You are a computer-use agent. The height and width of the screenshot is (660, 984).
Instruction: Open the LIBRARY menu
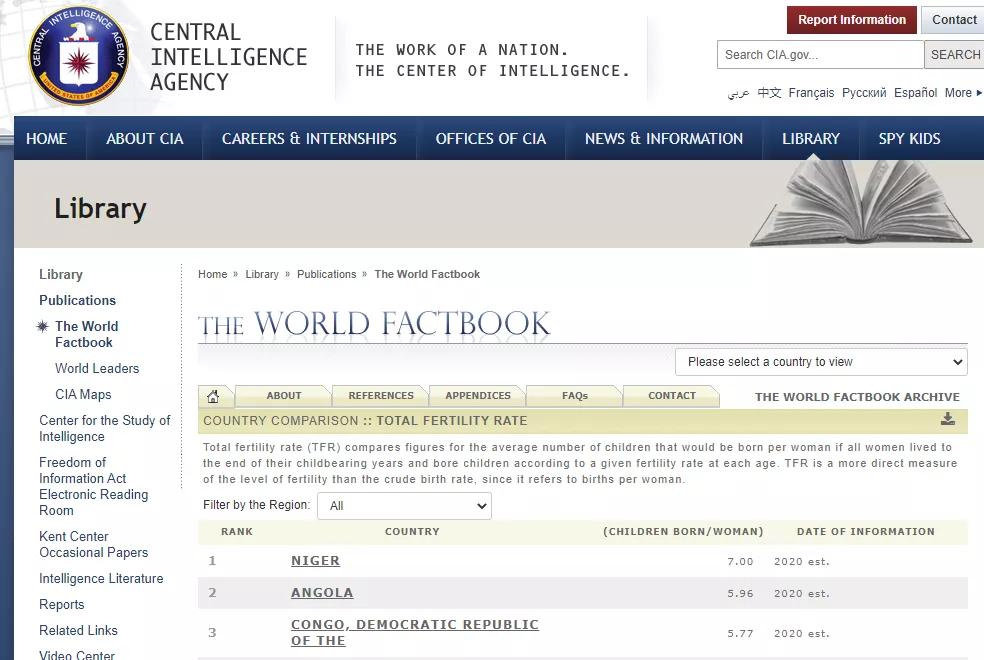[811, 139]
